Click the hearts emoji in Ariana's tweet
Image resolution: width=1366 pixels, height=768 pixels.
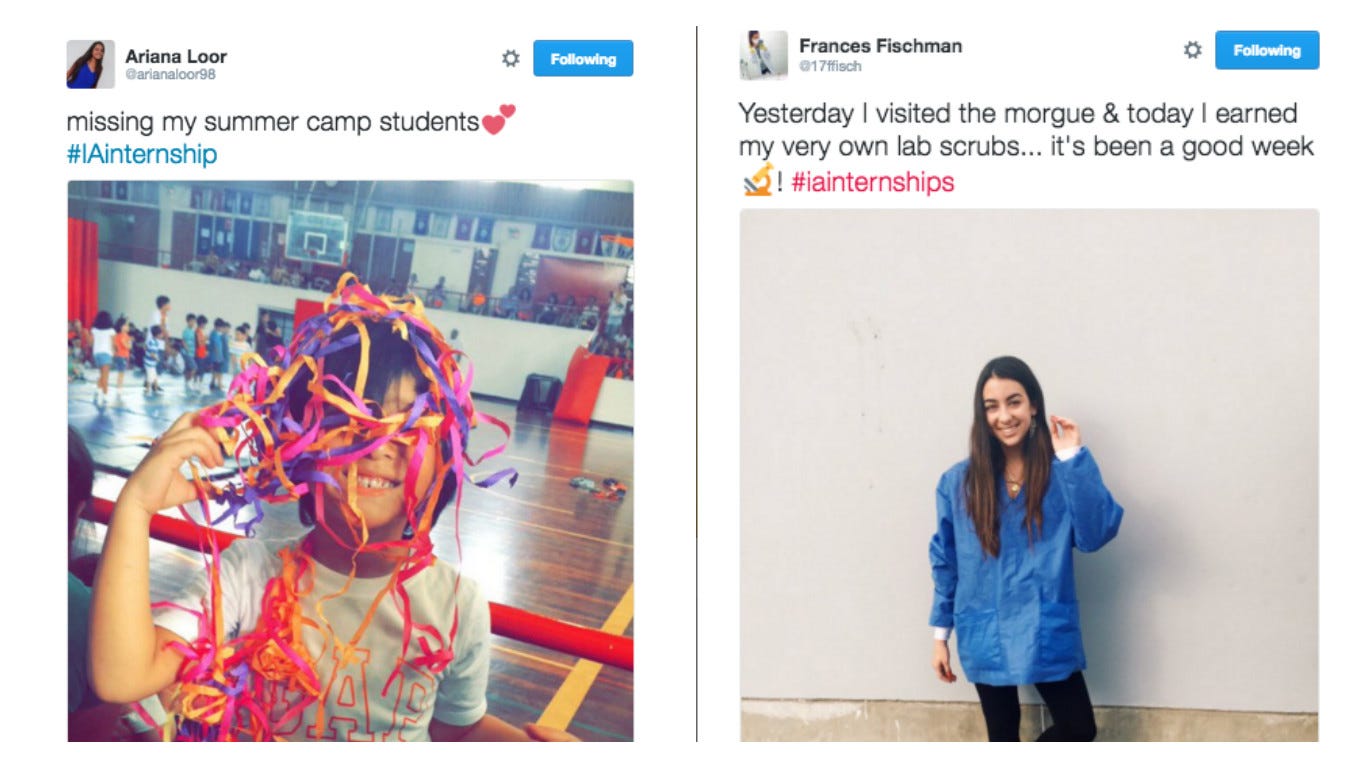pos(499,121)
